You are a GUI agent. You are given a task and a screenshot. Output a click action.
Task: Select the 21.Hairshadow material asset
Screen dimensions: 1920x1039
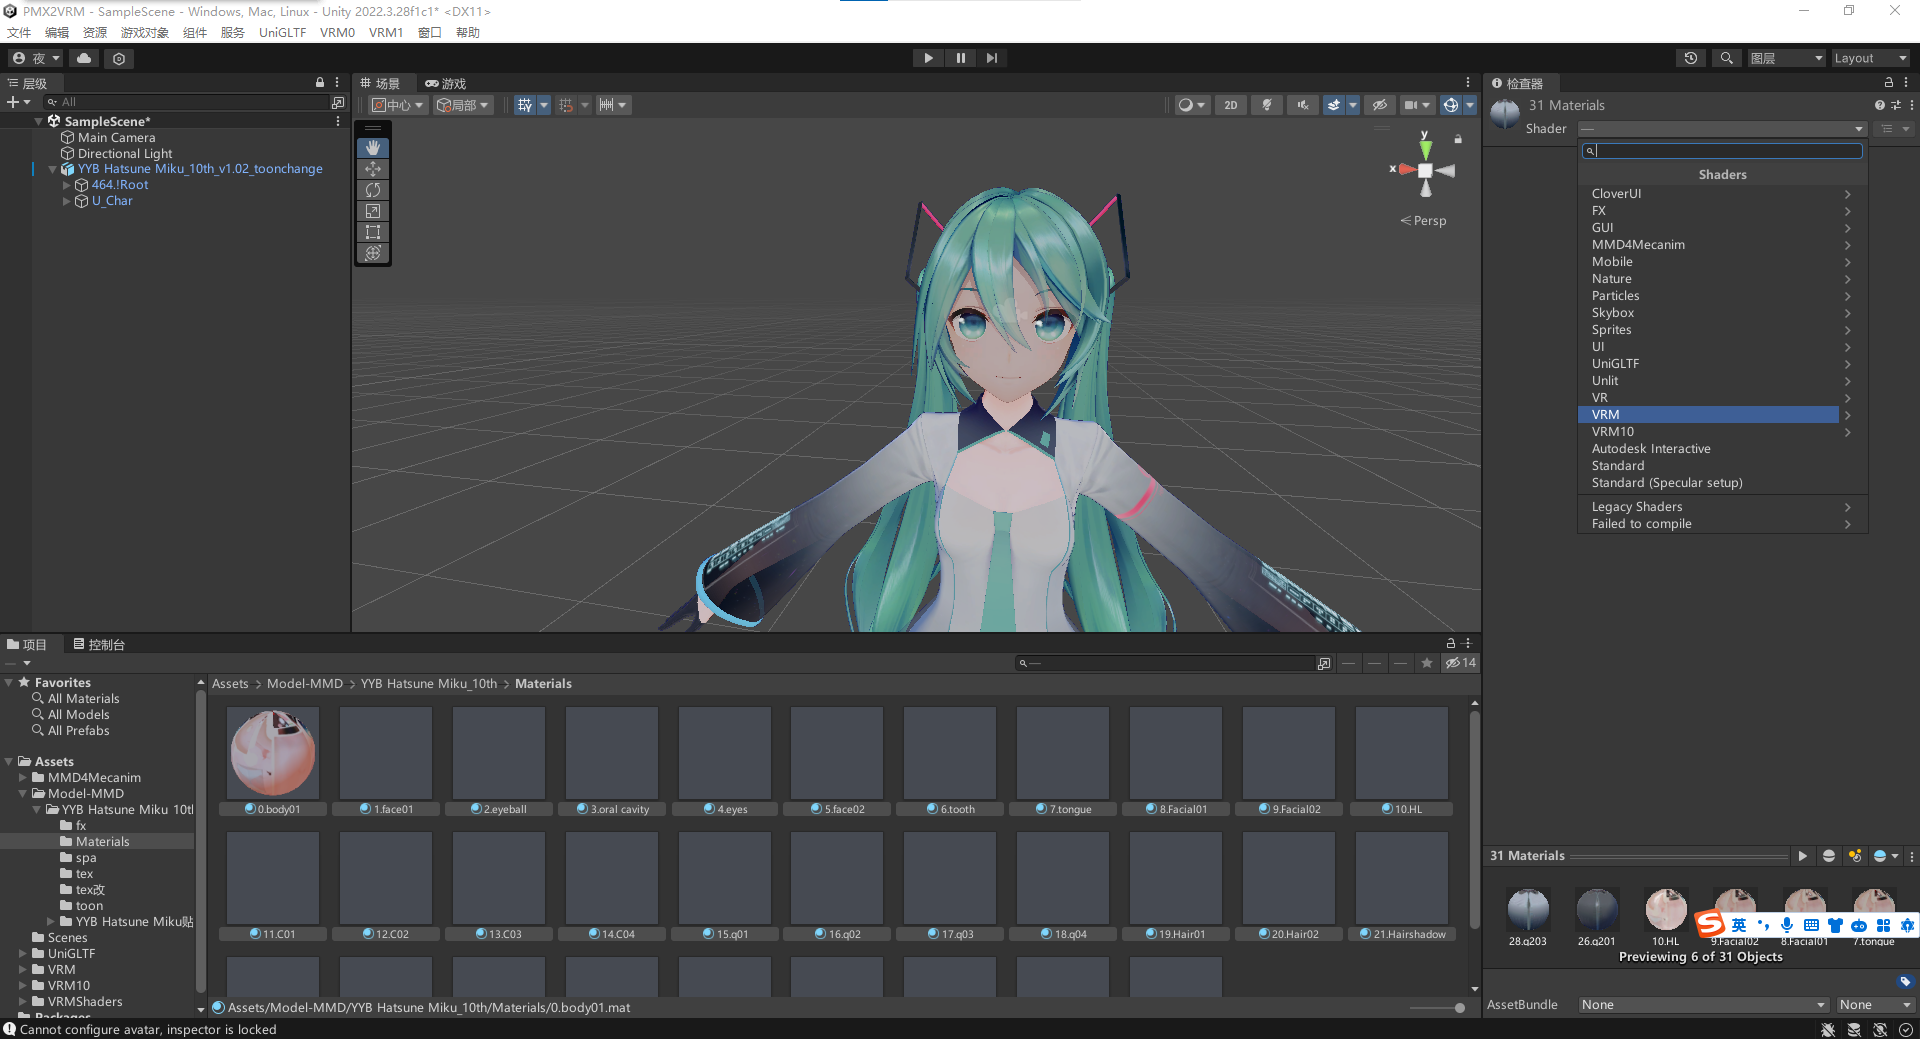click(1402, 886)
